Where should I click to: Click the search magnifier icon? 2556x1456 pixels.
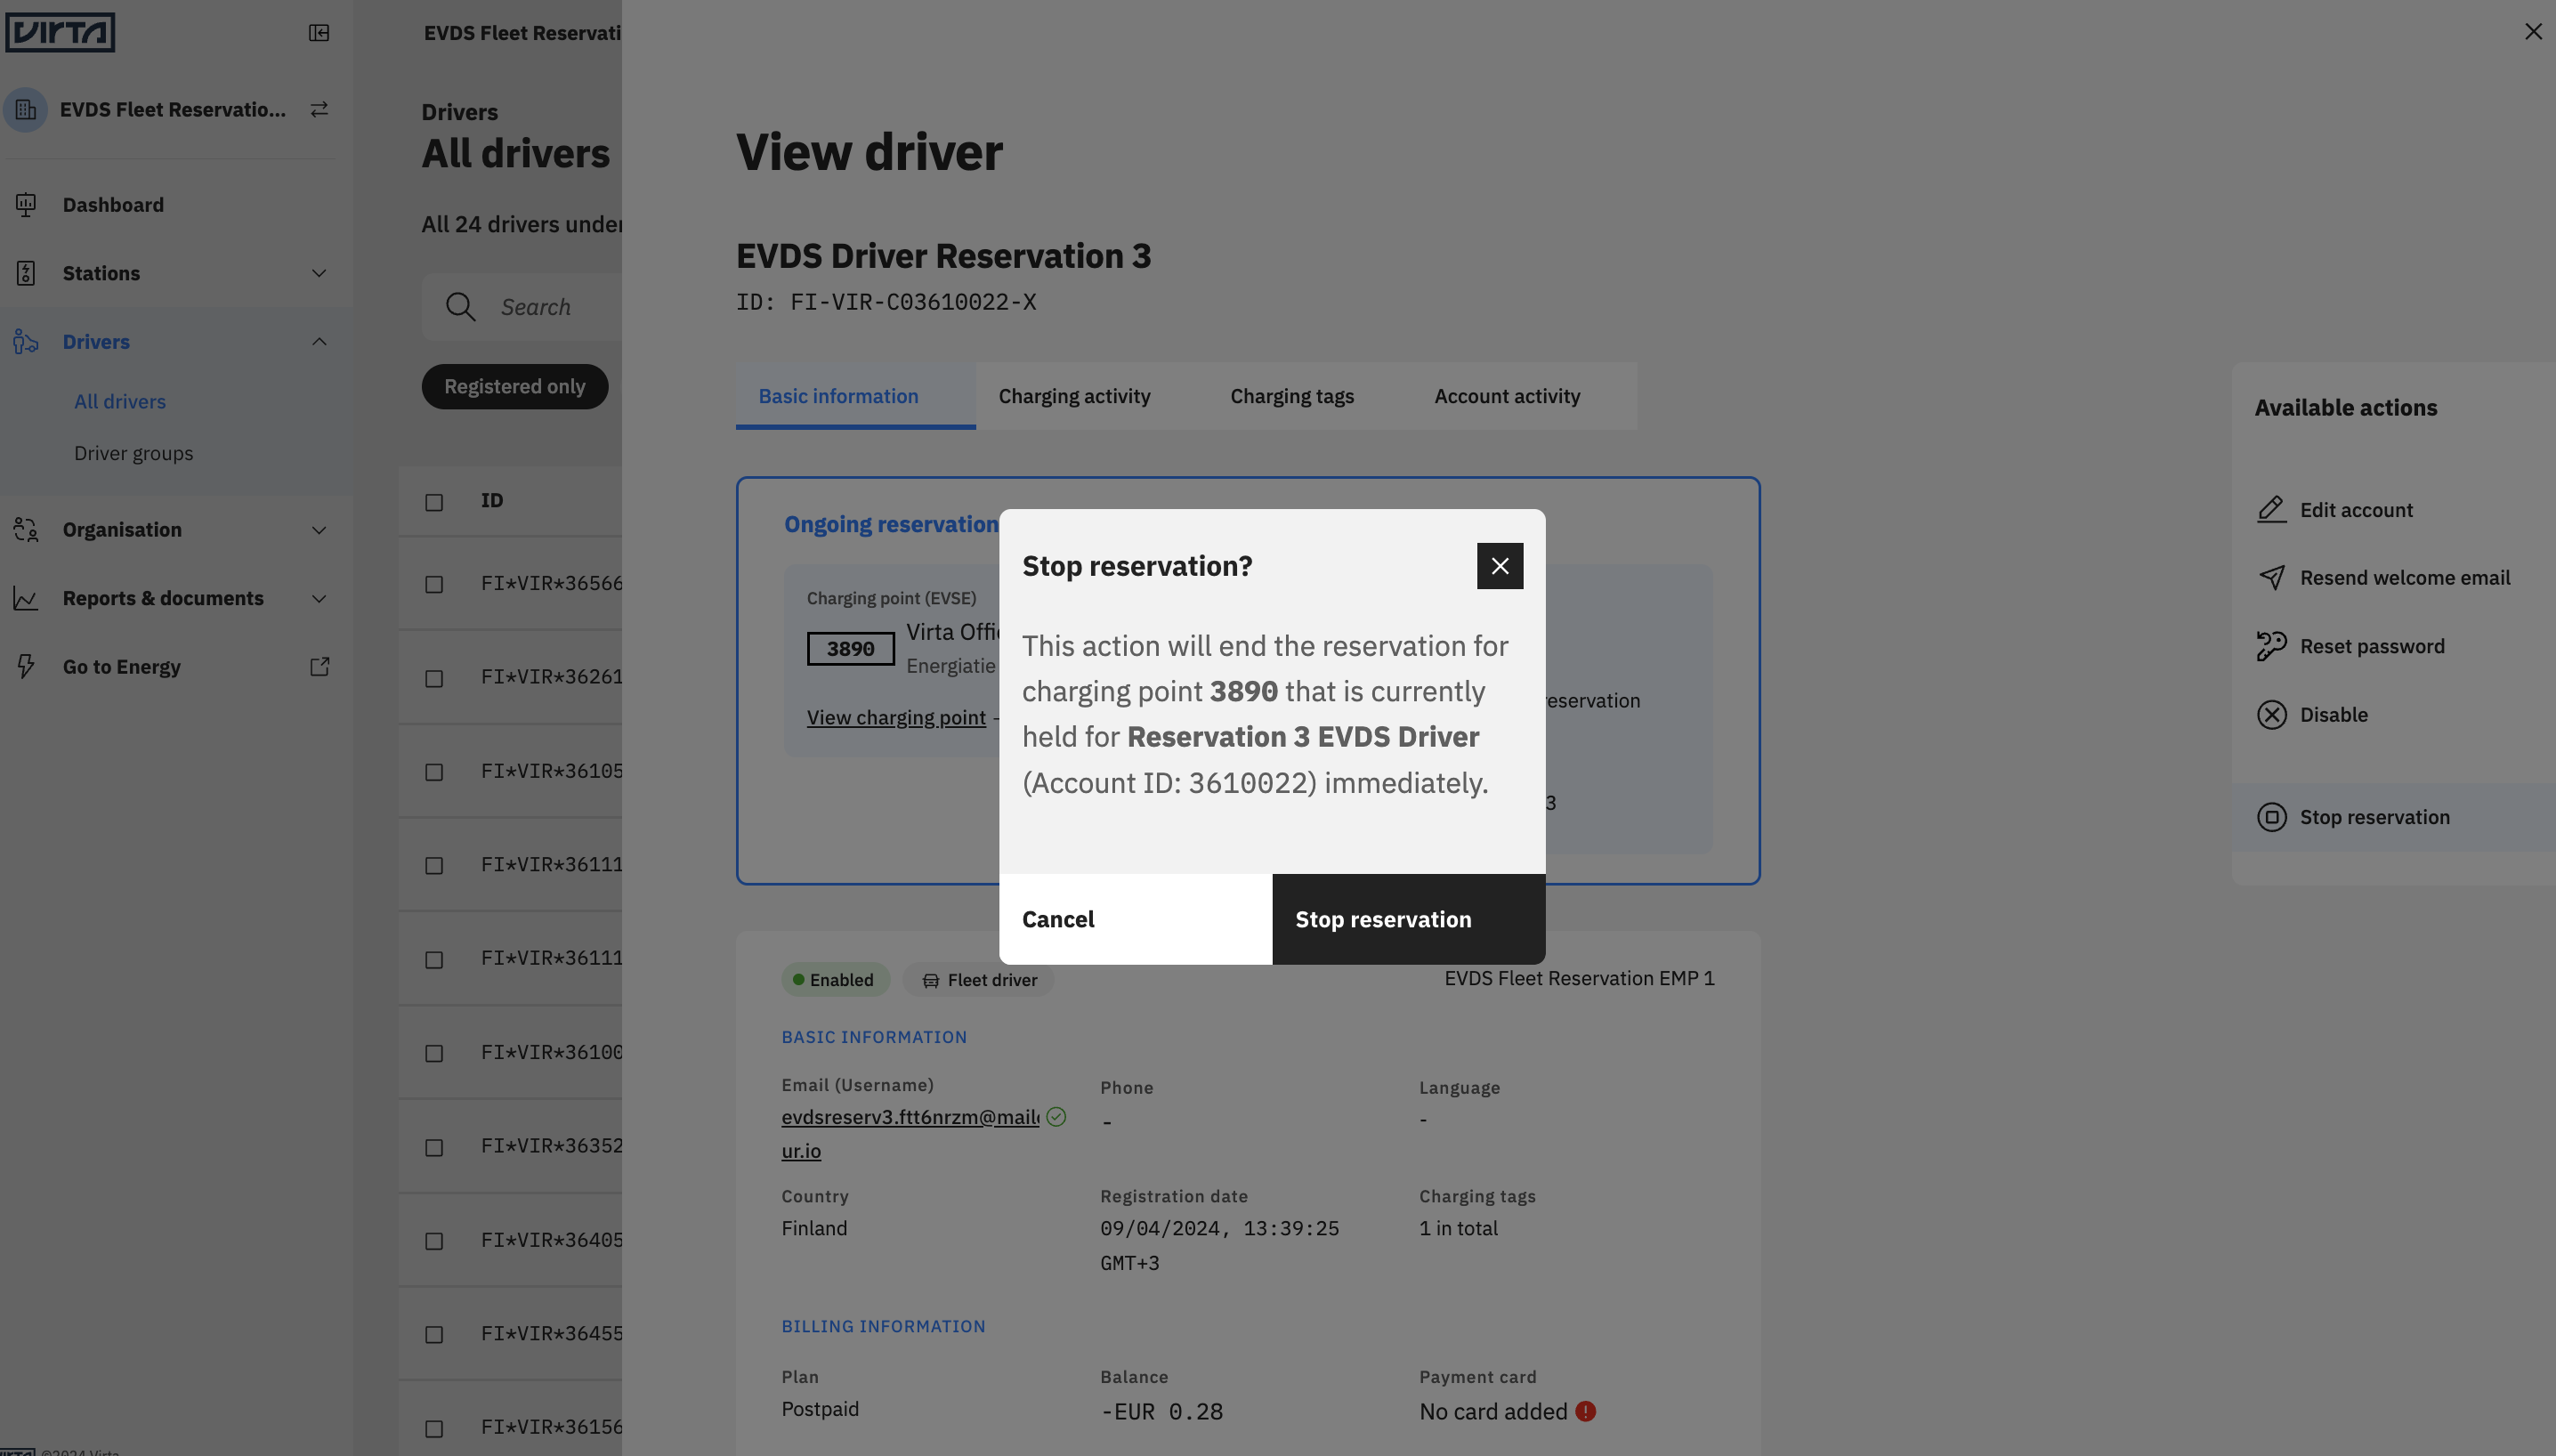tap(460, 307)
